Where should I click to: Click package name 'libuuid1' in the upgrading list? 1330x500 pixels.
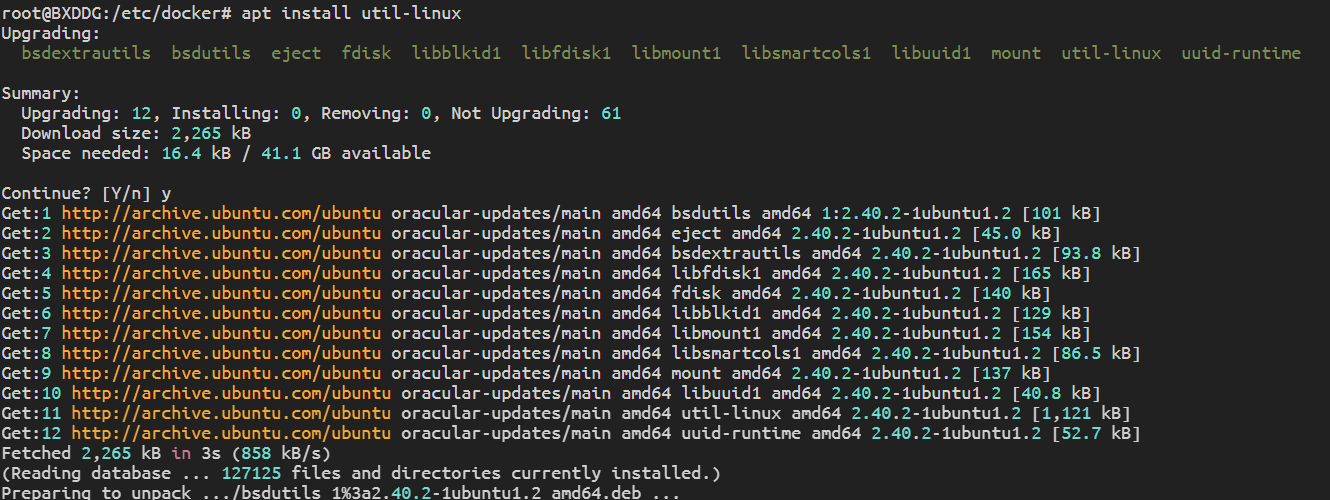(x=931, y=53)
